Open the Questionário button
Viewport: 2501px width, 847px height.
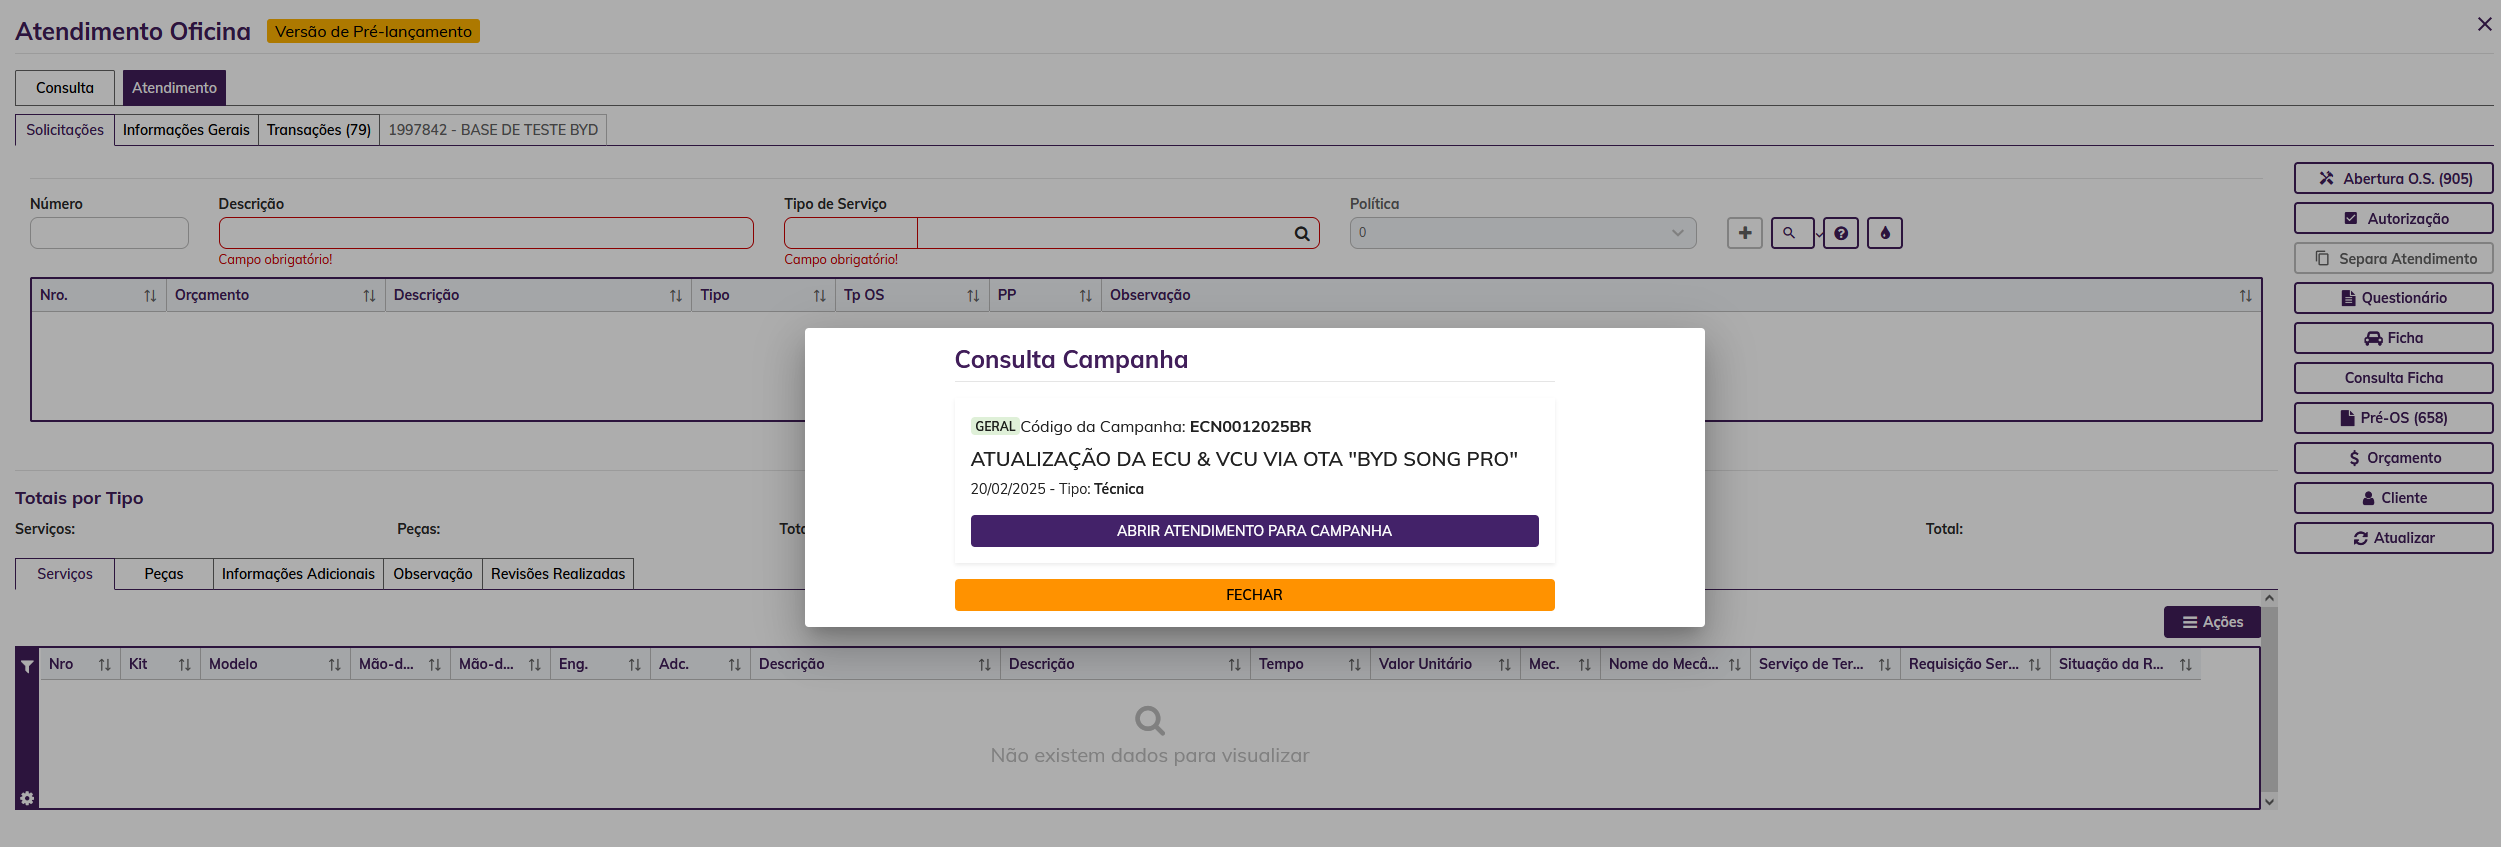[2393, 298]
